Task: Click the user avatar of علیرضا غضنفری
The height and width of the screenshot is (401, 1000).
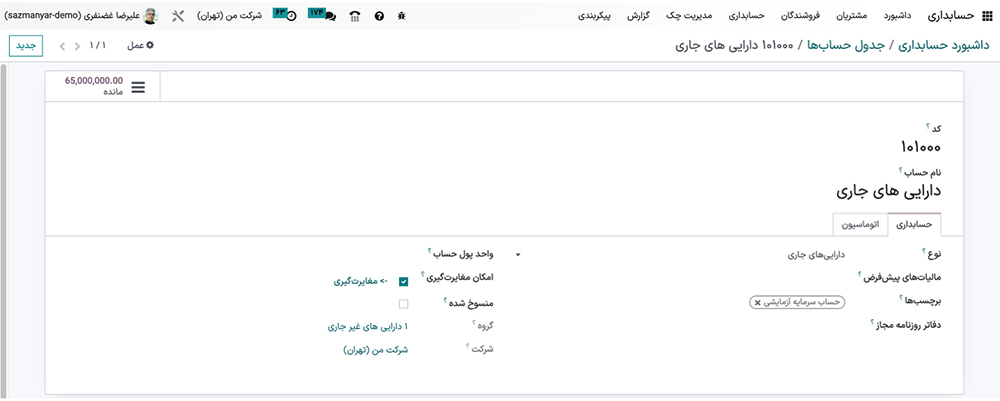Action: (151, 16)
